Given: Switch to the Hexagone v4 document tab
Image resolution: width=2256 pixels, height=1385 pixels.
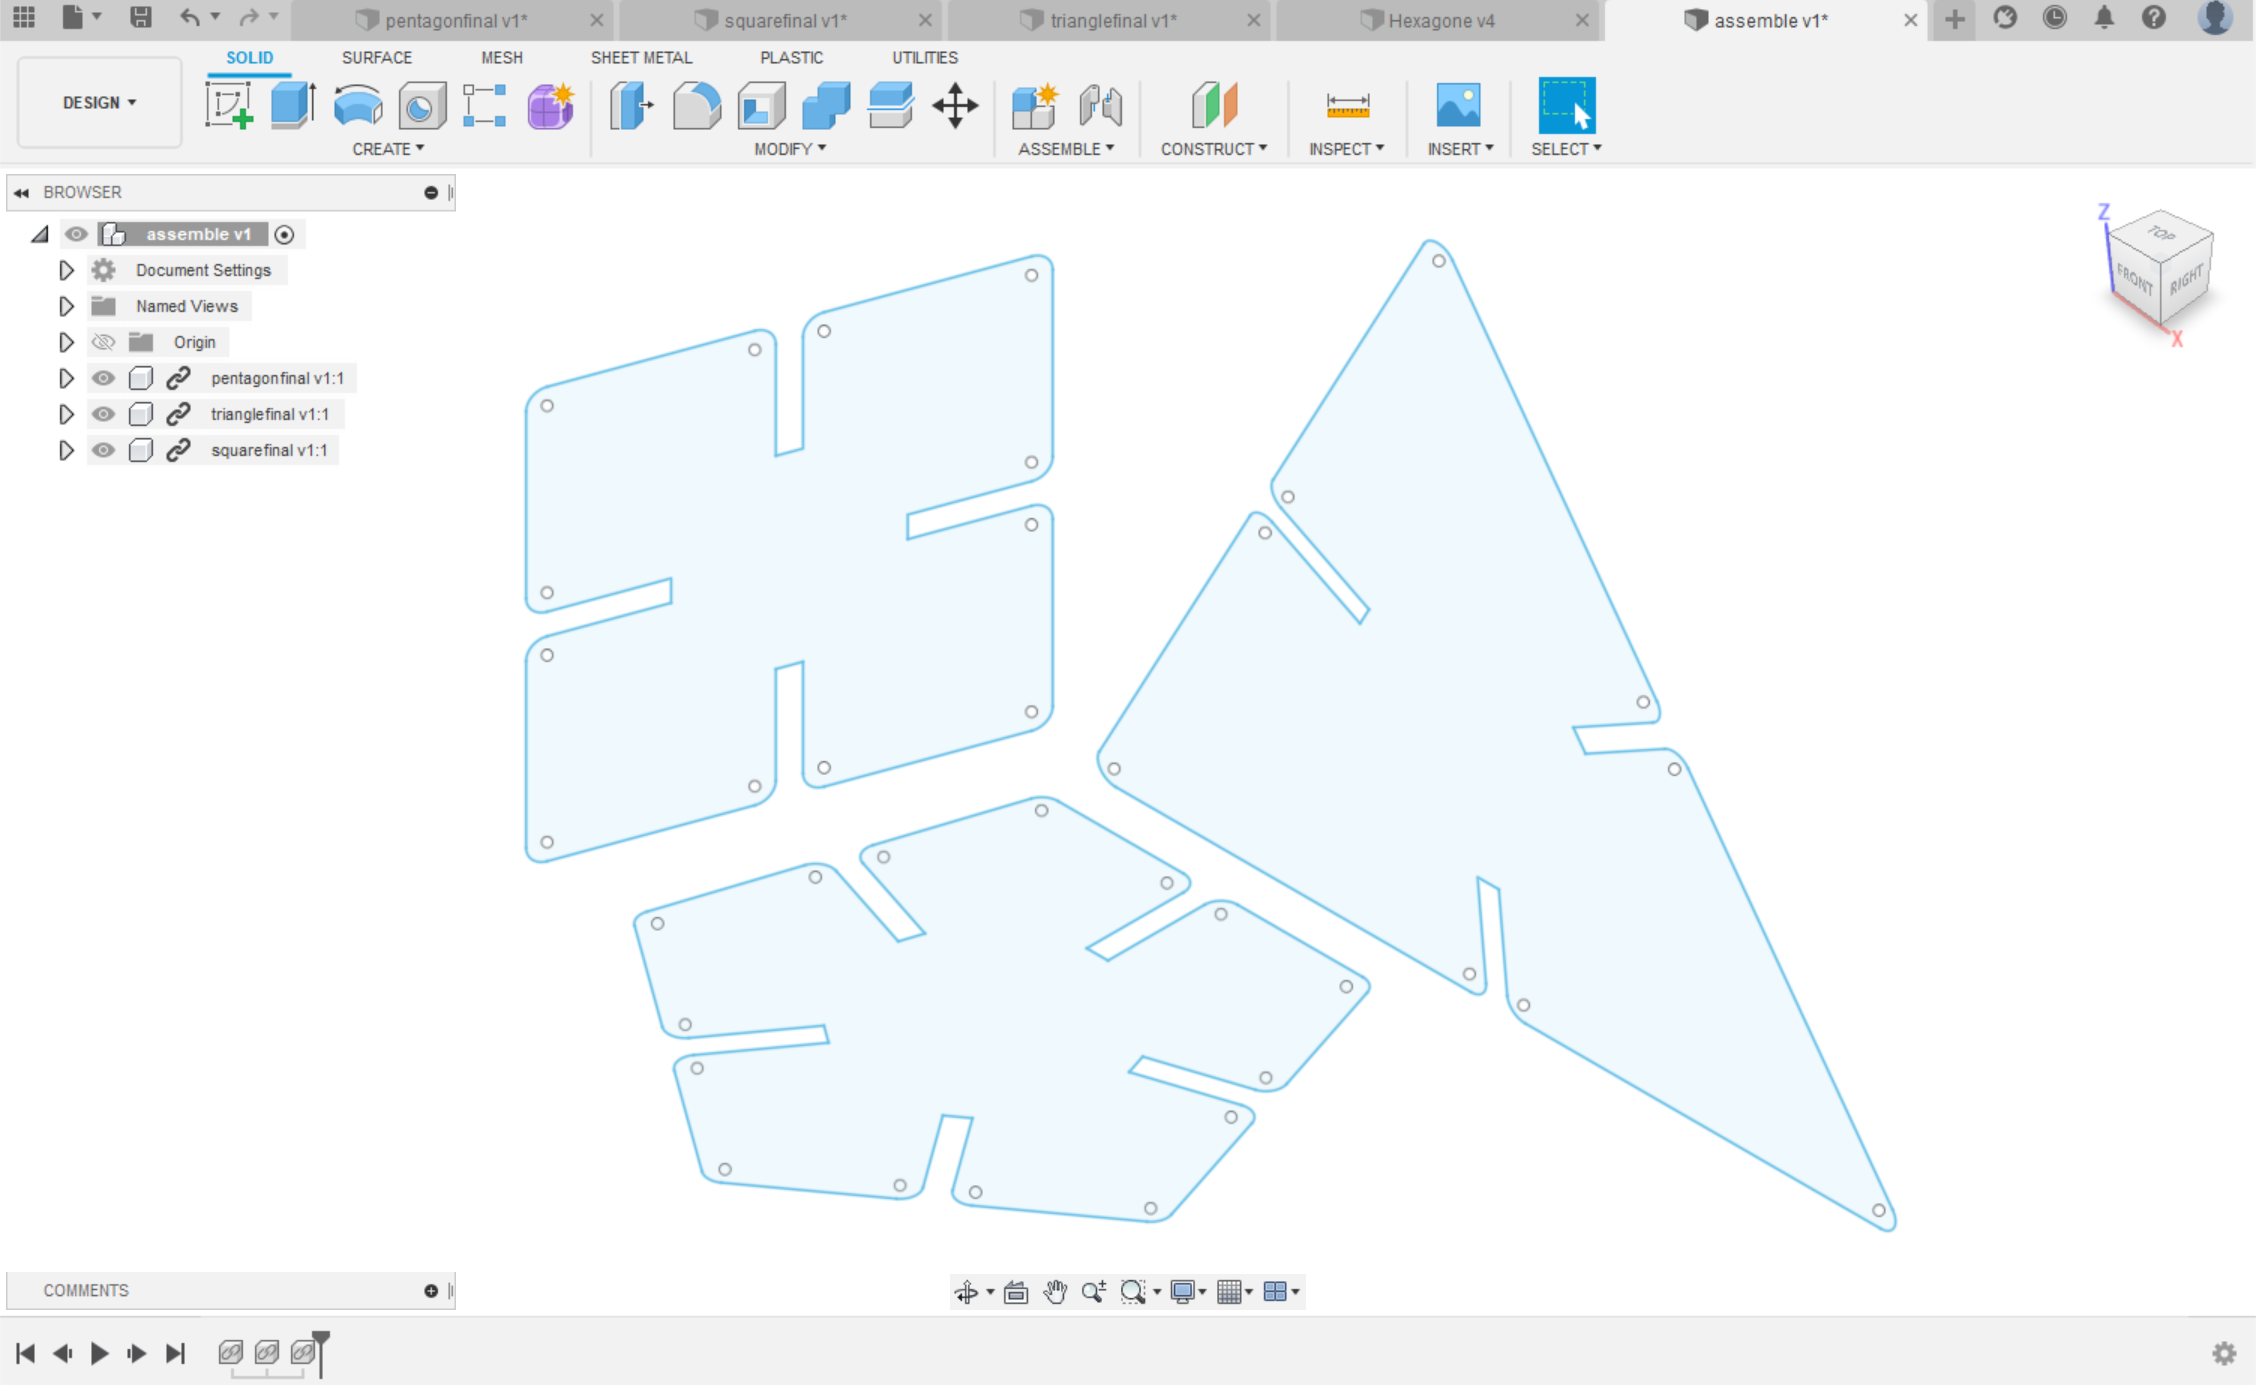Looking at the screenshot, I should [x=1440, y=20].
